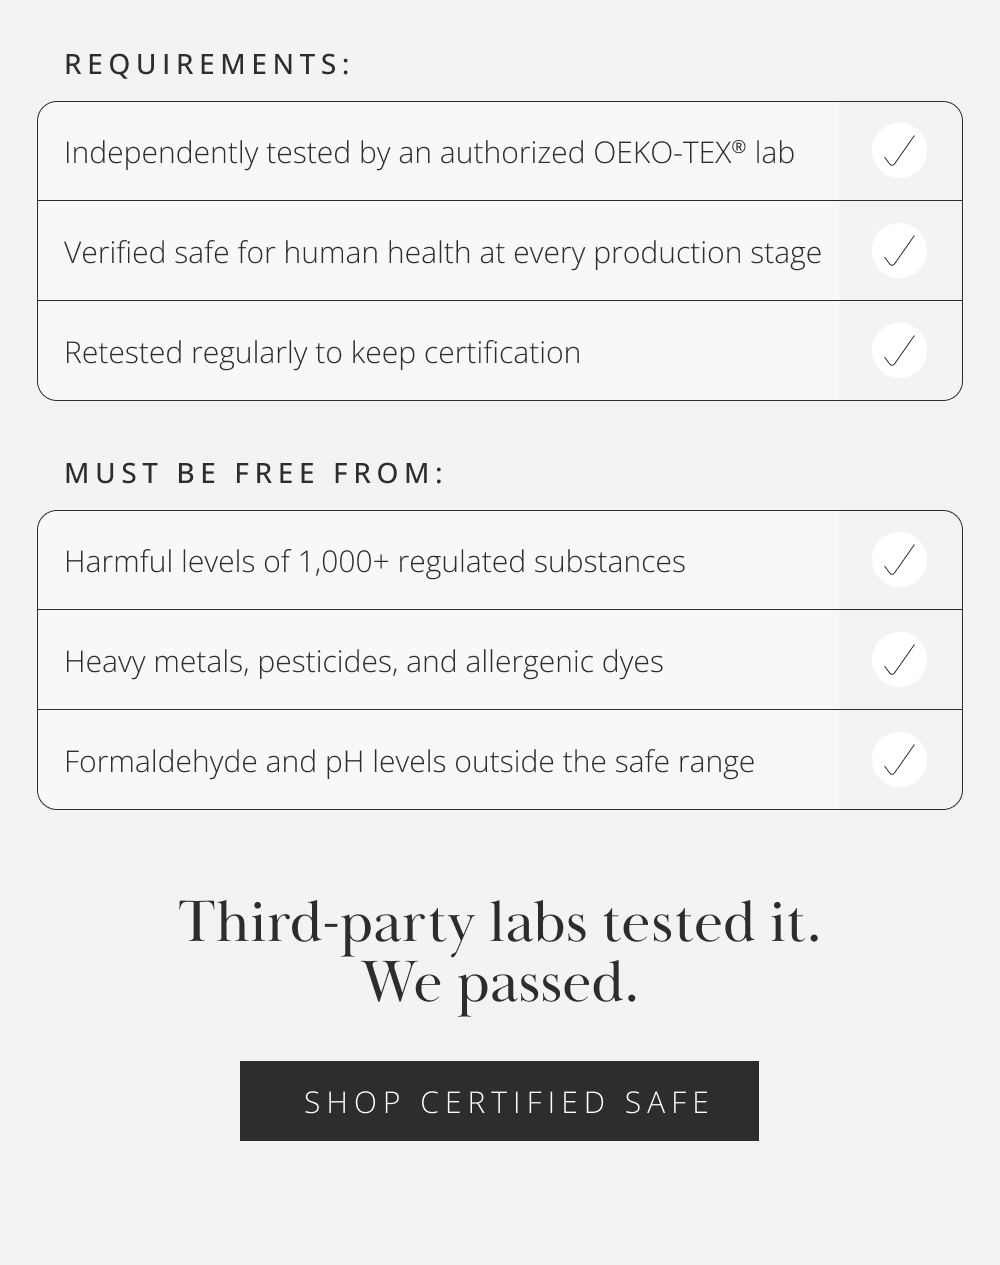Click 'Heavy metals, pesticides, and allergenic dyes' text
Image resolution: width=1000 pixels, height=1265 pixels.
pyautogui.click(x=364, y=662)
